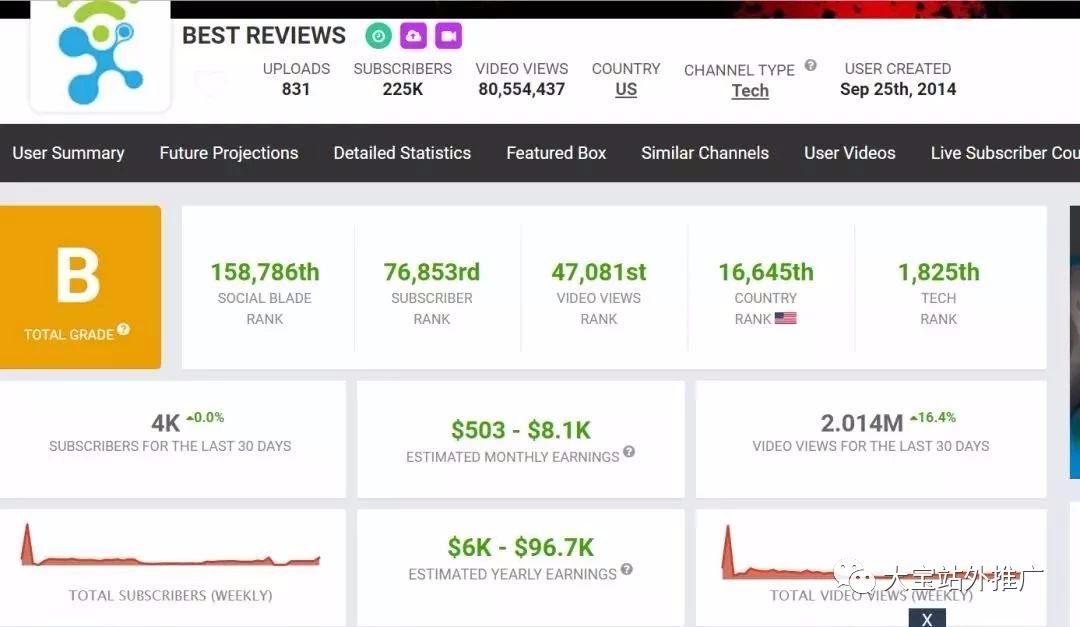Screen dimensions: 1080x627
Task: Click the $503 - $8.1K monthly earnings
Action: [x=521, y=431]
